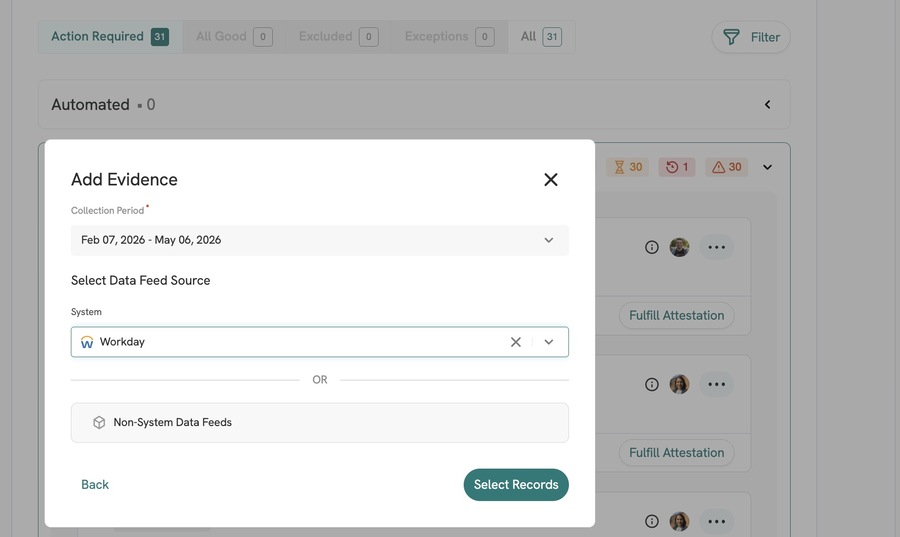The image size is (900, 537).
Task: Click the overdue clock badge showing 1
Action: [x=677, y=167]
